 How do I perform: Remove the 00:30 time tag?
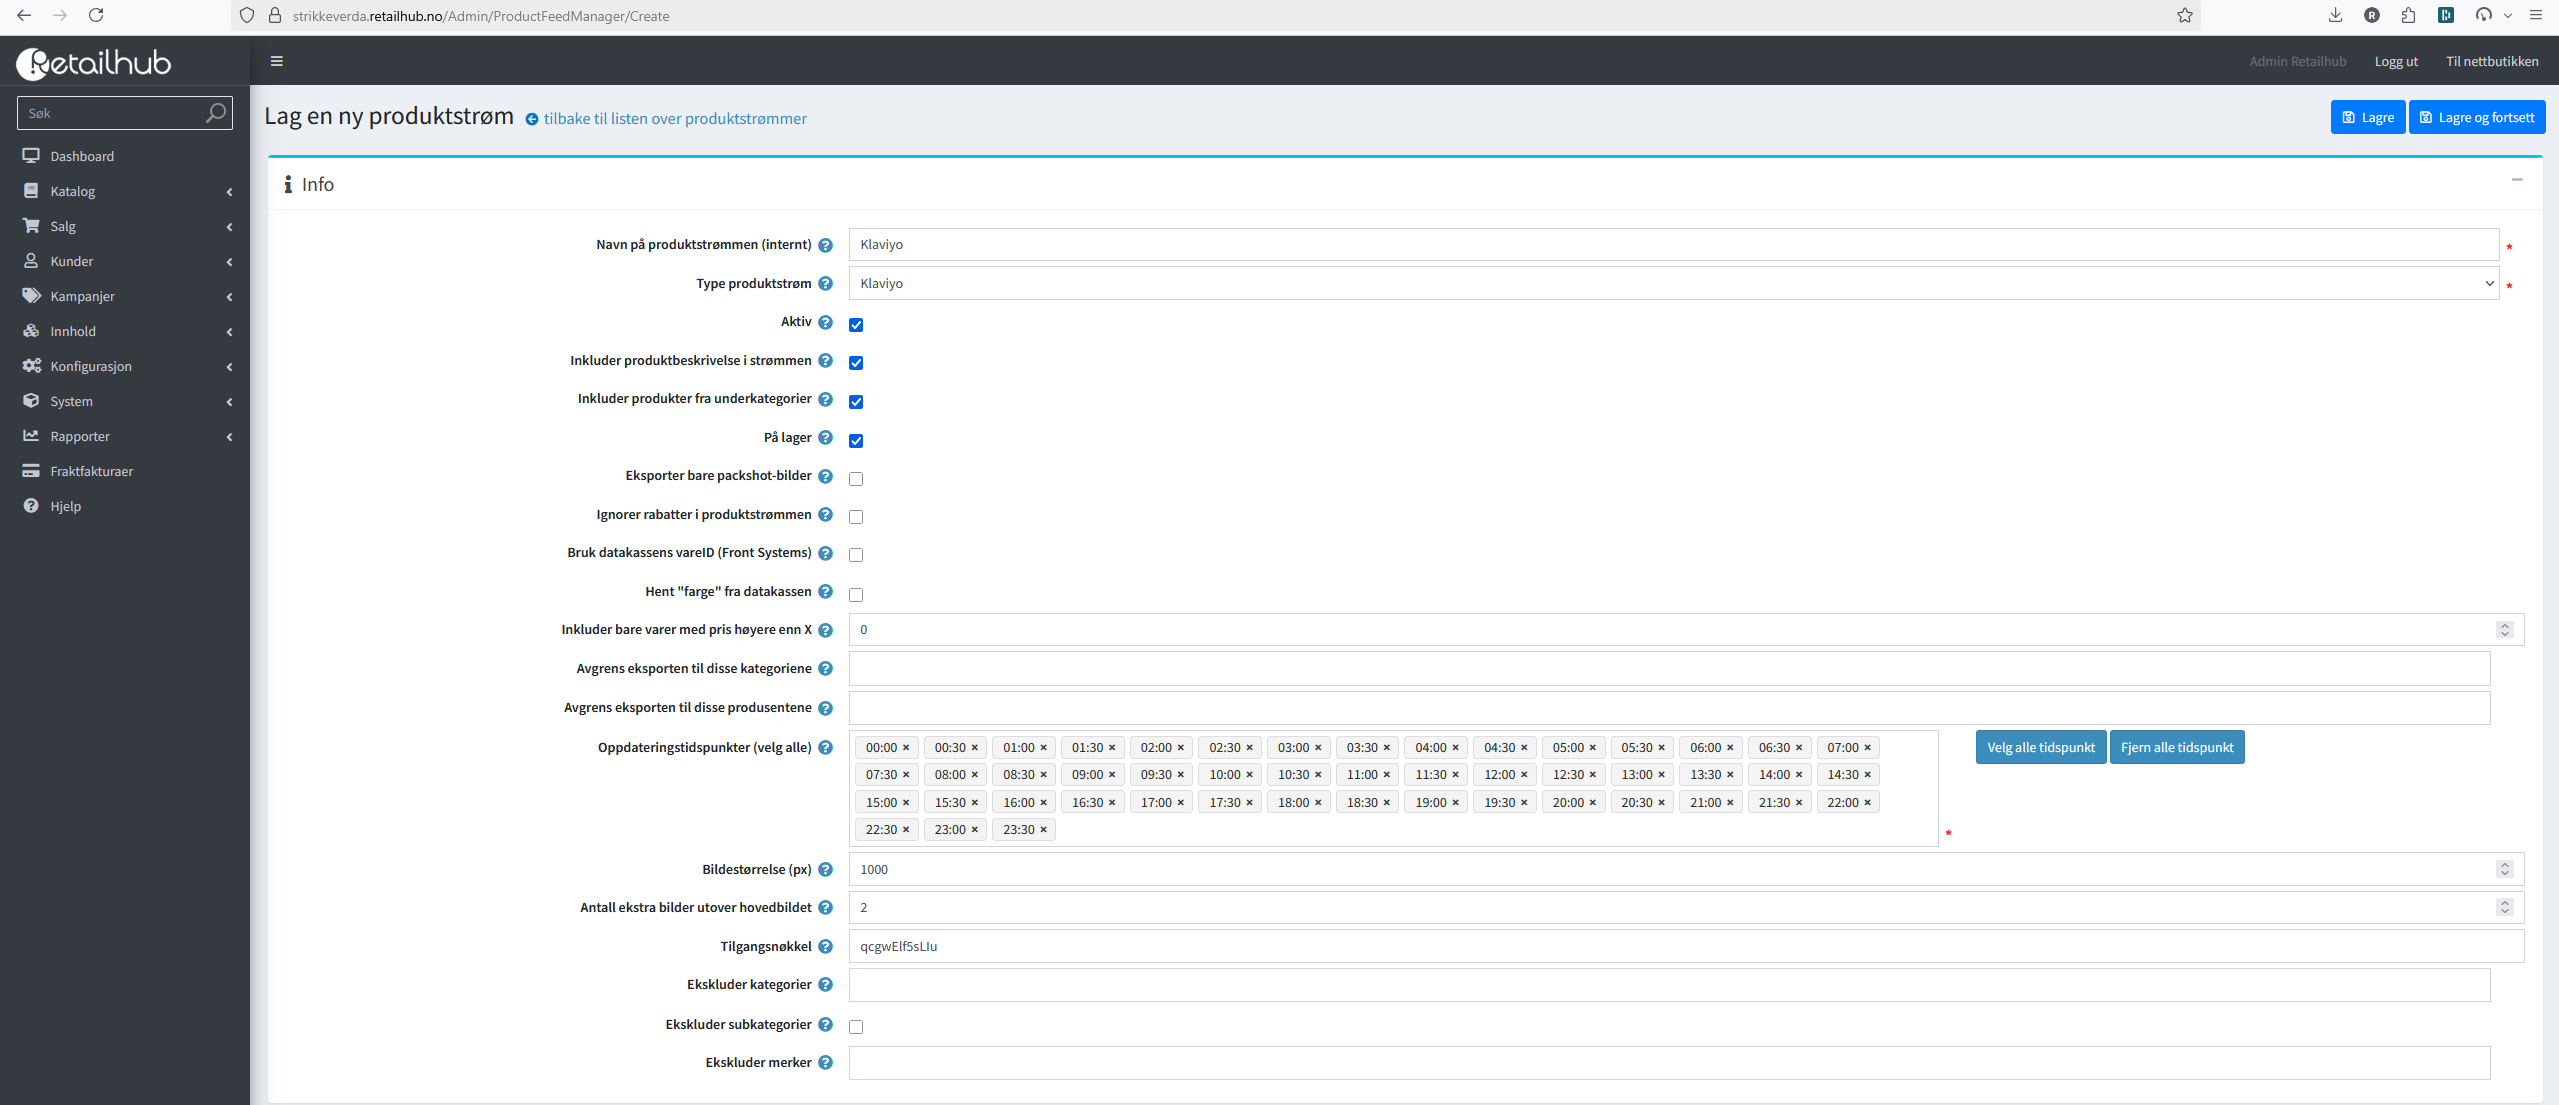[x=975, y=748]
